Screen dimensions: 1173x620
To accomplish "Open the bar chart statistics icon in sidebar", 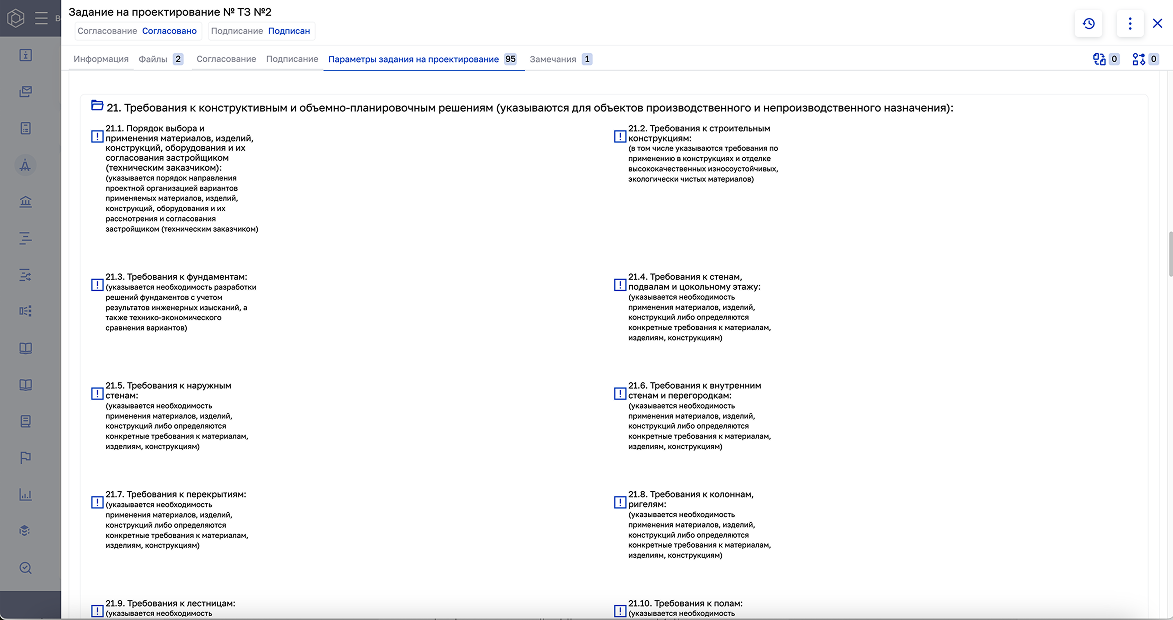I will coord(25,493).
